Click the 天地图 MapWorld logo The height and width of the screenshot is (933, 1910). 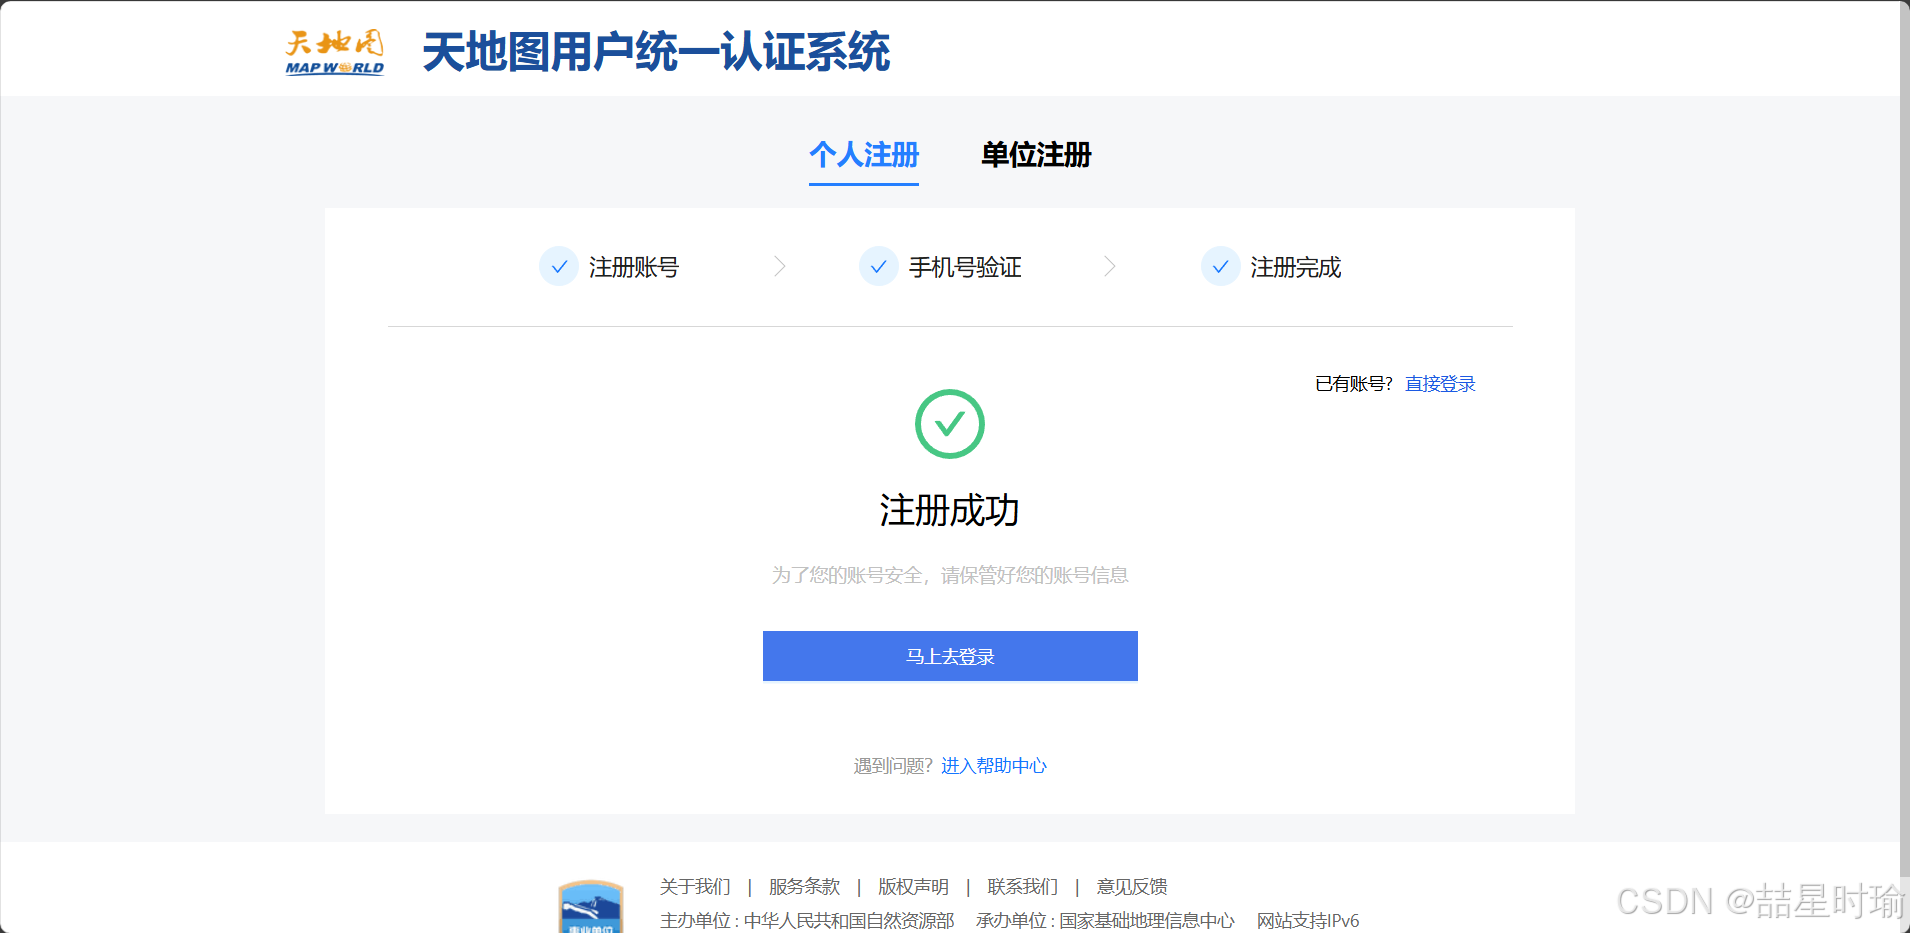pos(334,52)
